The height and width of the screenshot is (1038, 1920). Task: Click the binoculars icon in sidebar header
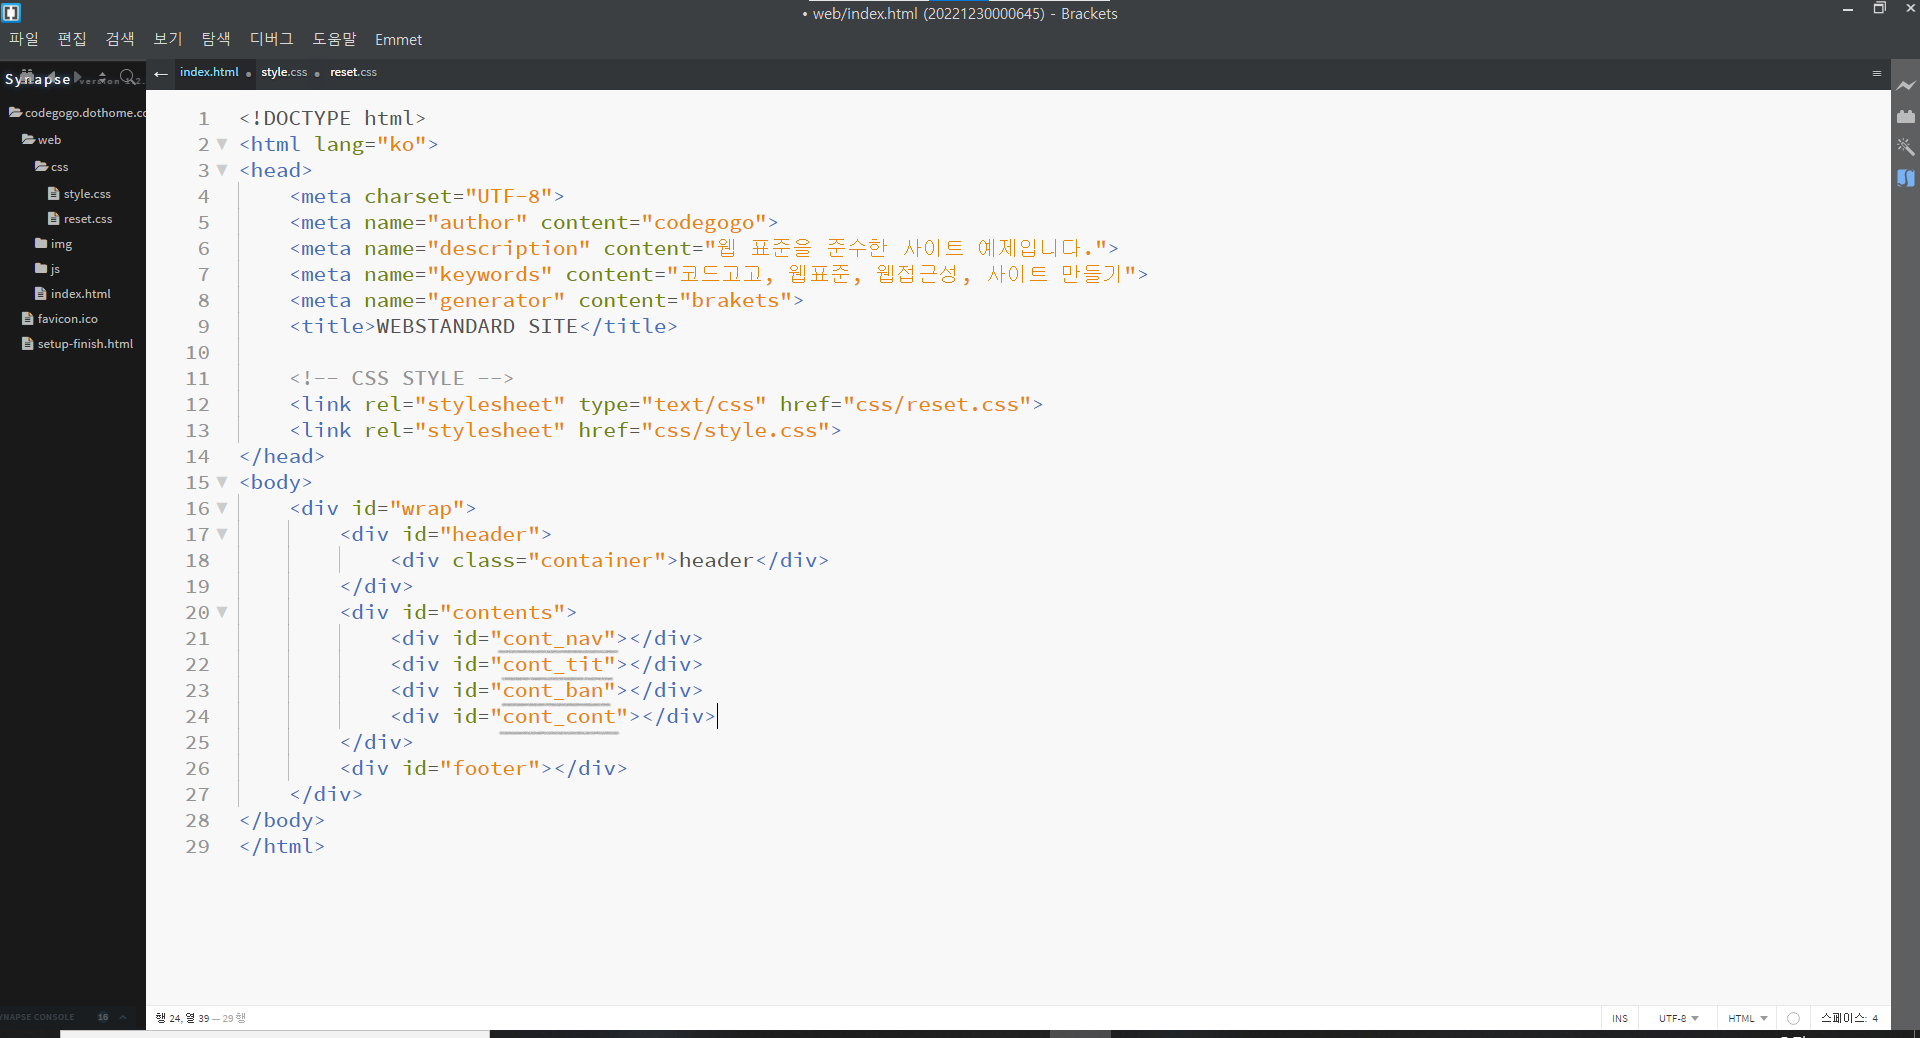(29, 74)
